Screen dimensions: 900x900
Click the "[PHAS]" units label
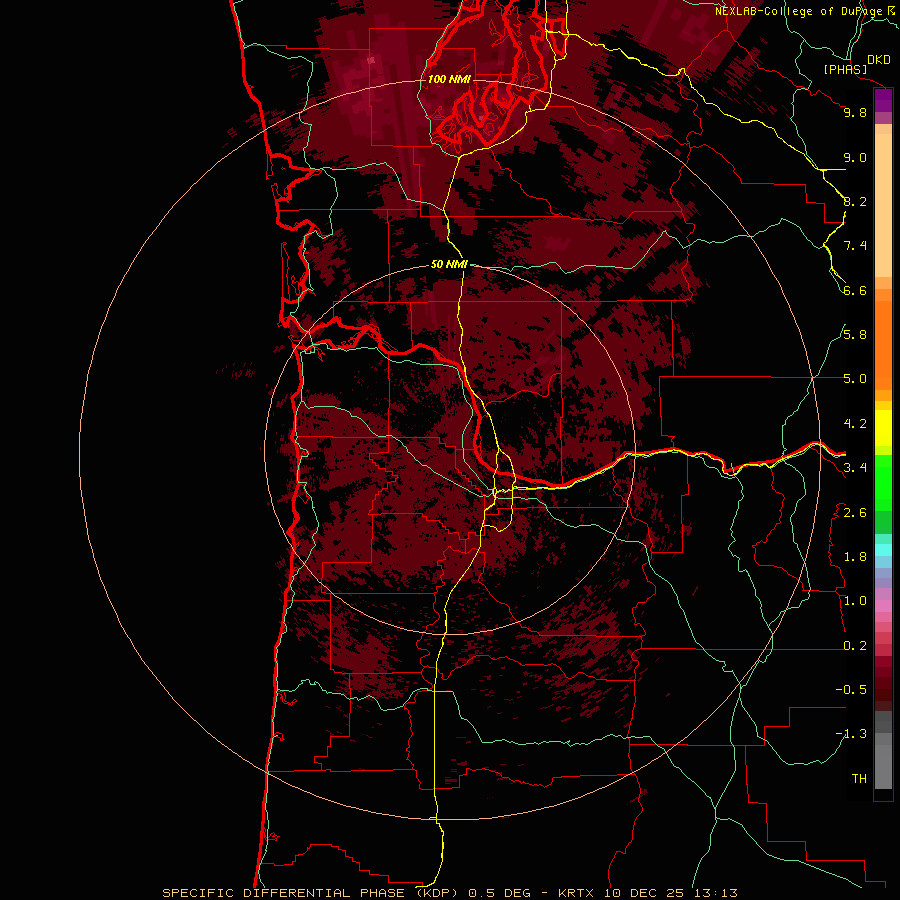click(x=845, y=69)
